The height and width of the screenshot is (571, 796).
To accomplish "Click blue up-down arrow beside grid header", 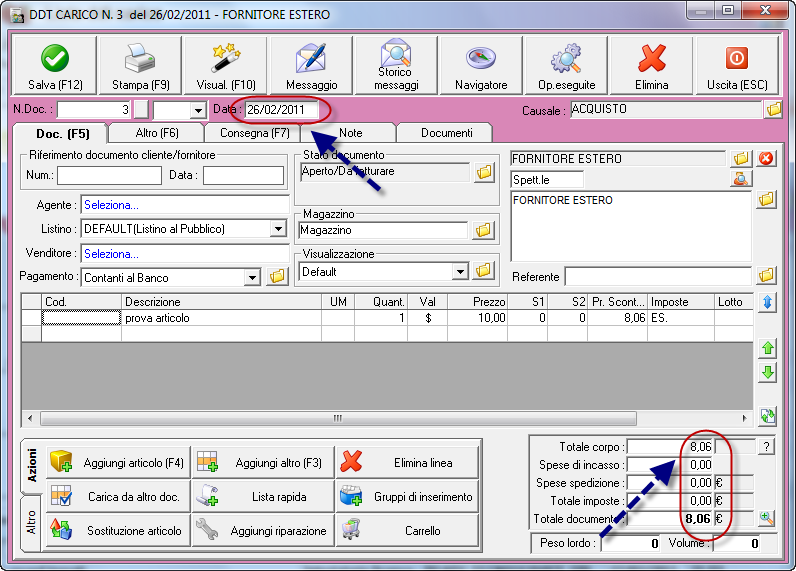I will coord(768,303).
